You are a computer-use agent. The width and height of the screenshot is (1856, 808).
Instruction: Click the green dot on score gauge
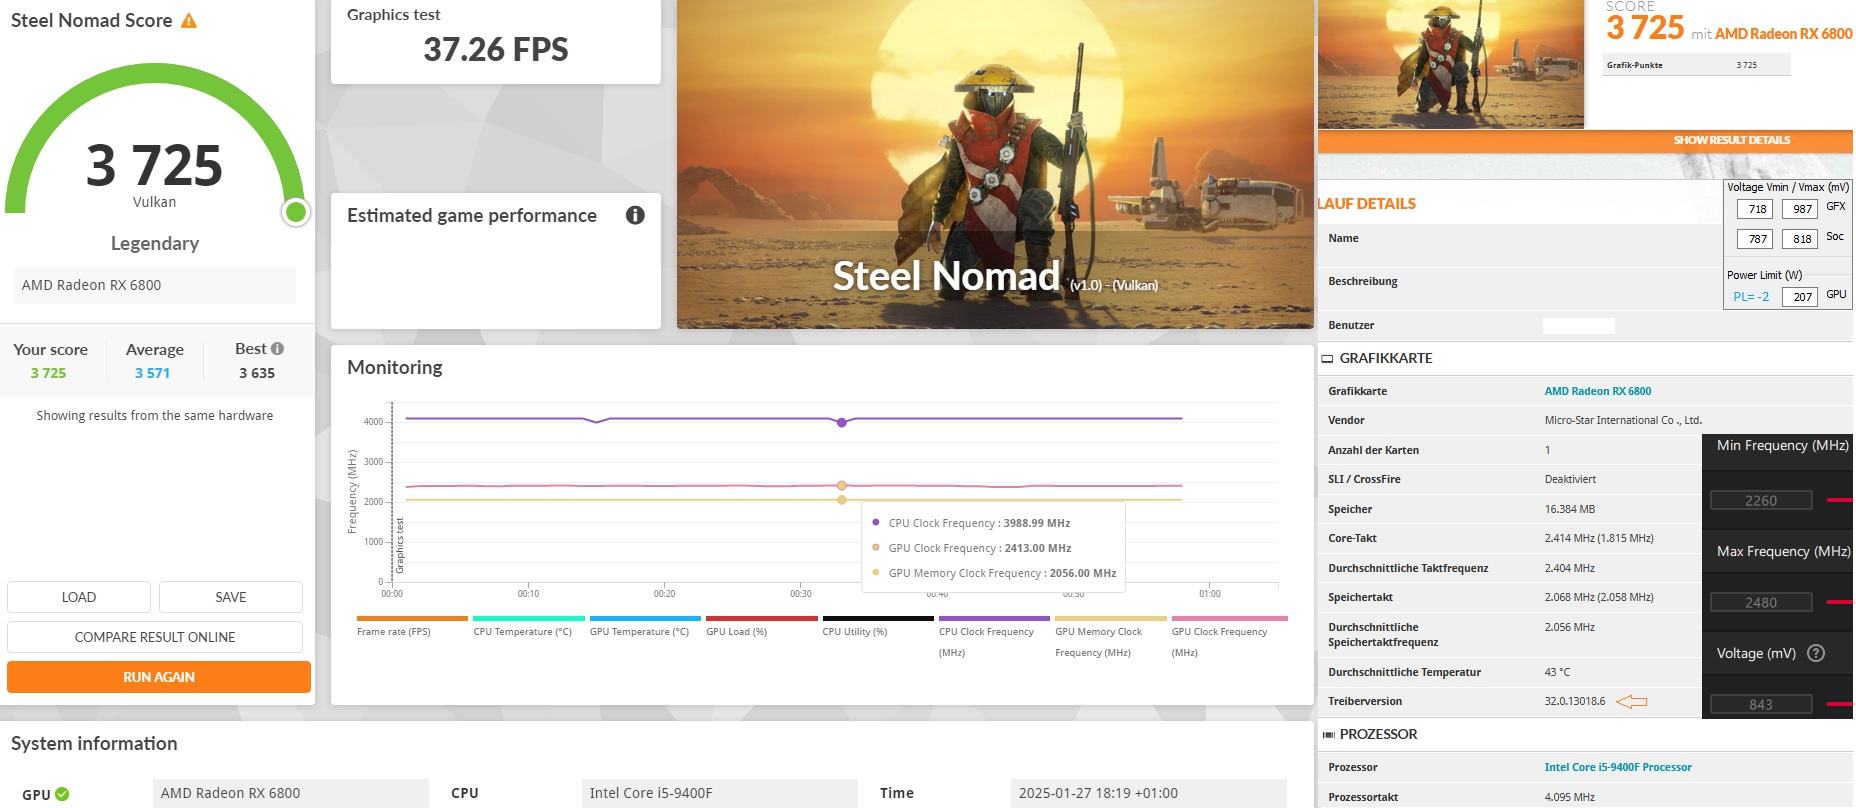coord(295,212)
